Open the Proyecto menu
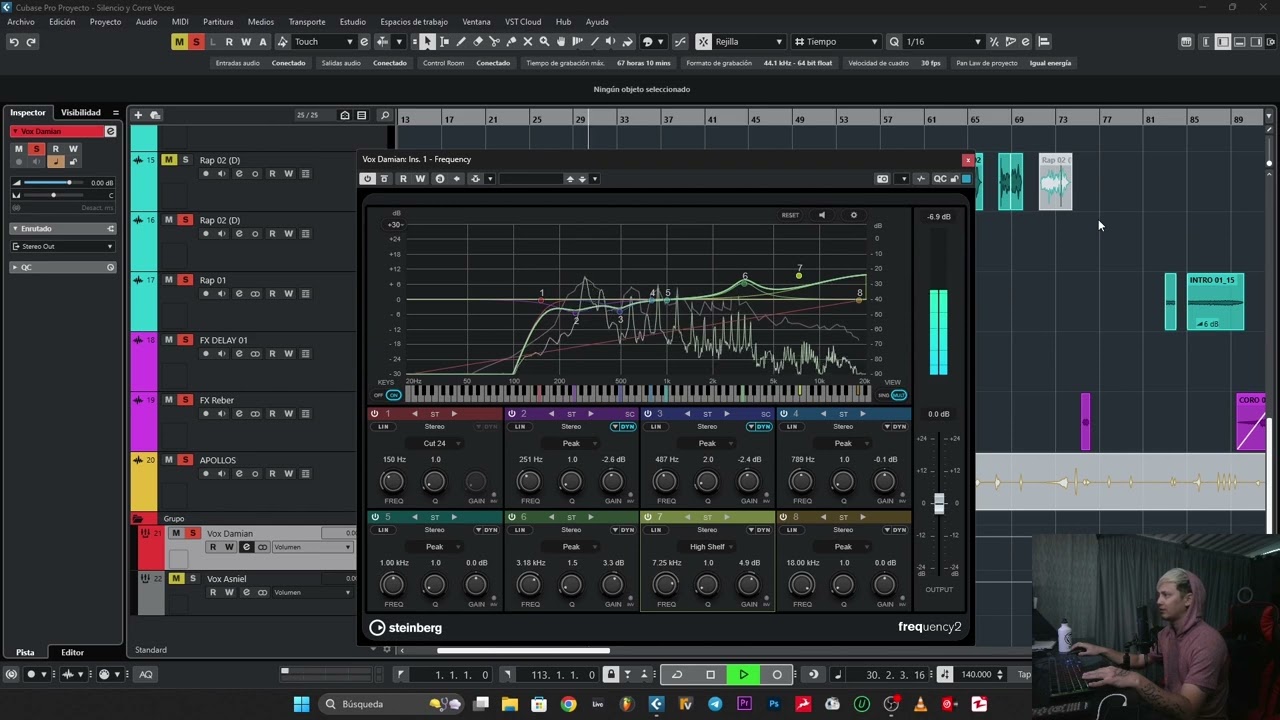This screenshot has height=720, width=1280. click(x=105, y=21)
